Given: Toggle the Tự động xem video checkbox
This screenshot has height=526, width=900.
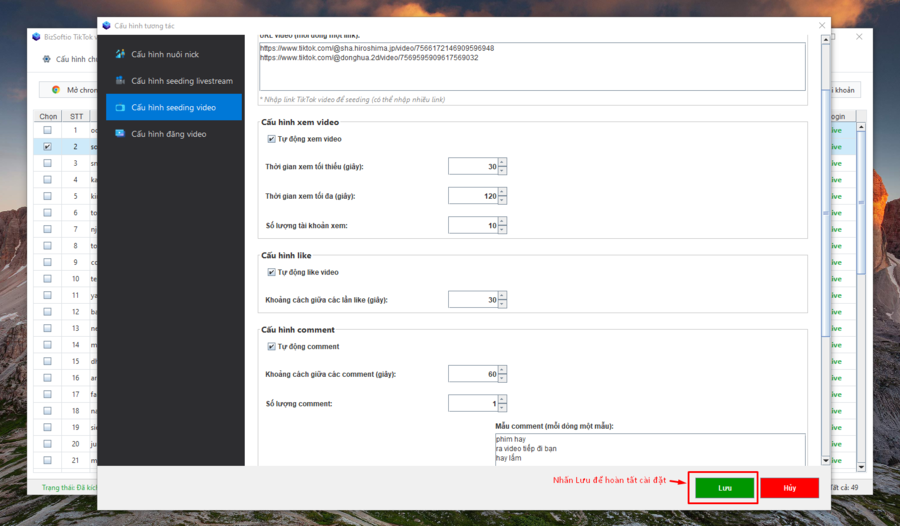Looking at the screenshot, I should (271, 139).
